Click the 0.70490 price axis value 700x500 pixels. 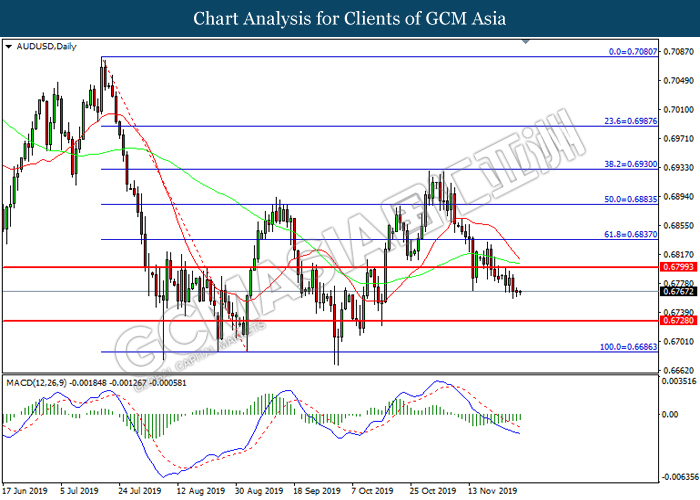click(x=679, y=81)
